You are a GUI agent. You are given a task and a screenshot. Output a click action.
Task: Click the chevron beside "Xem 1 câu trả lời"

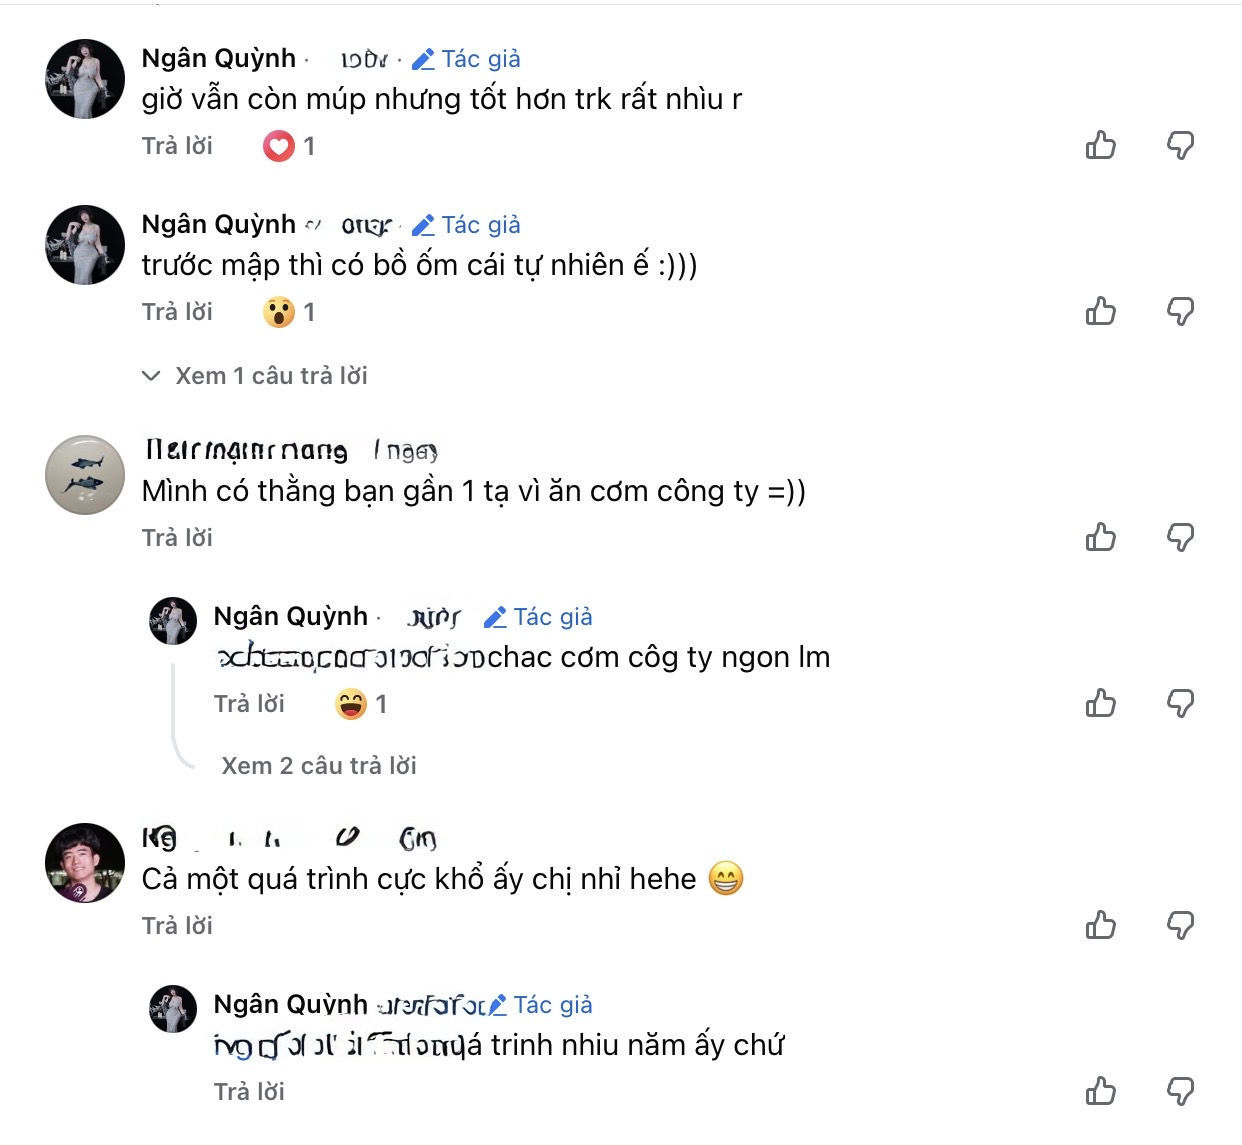[151, 376]
